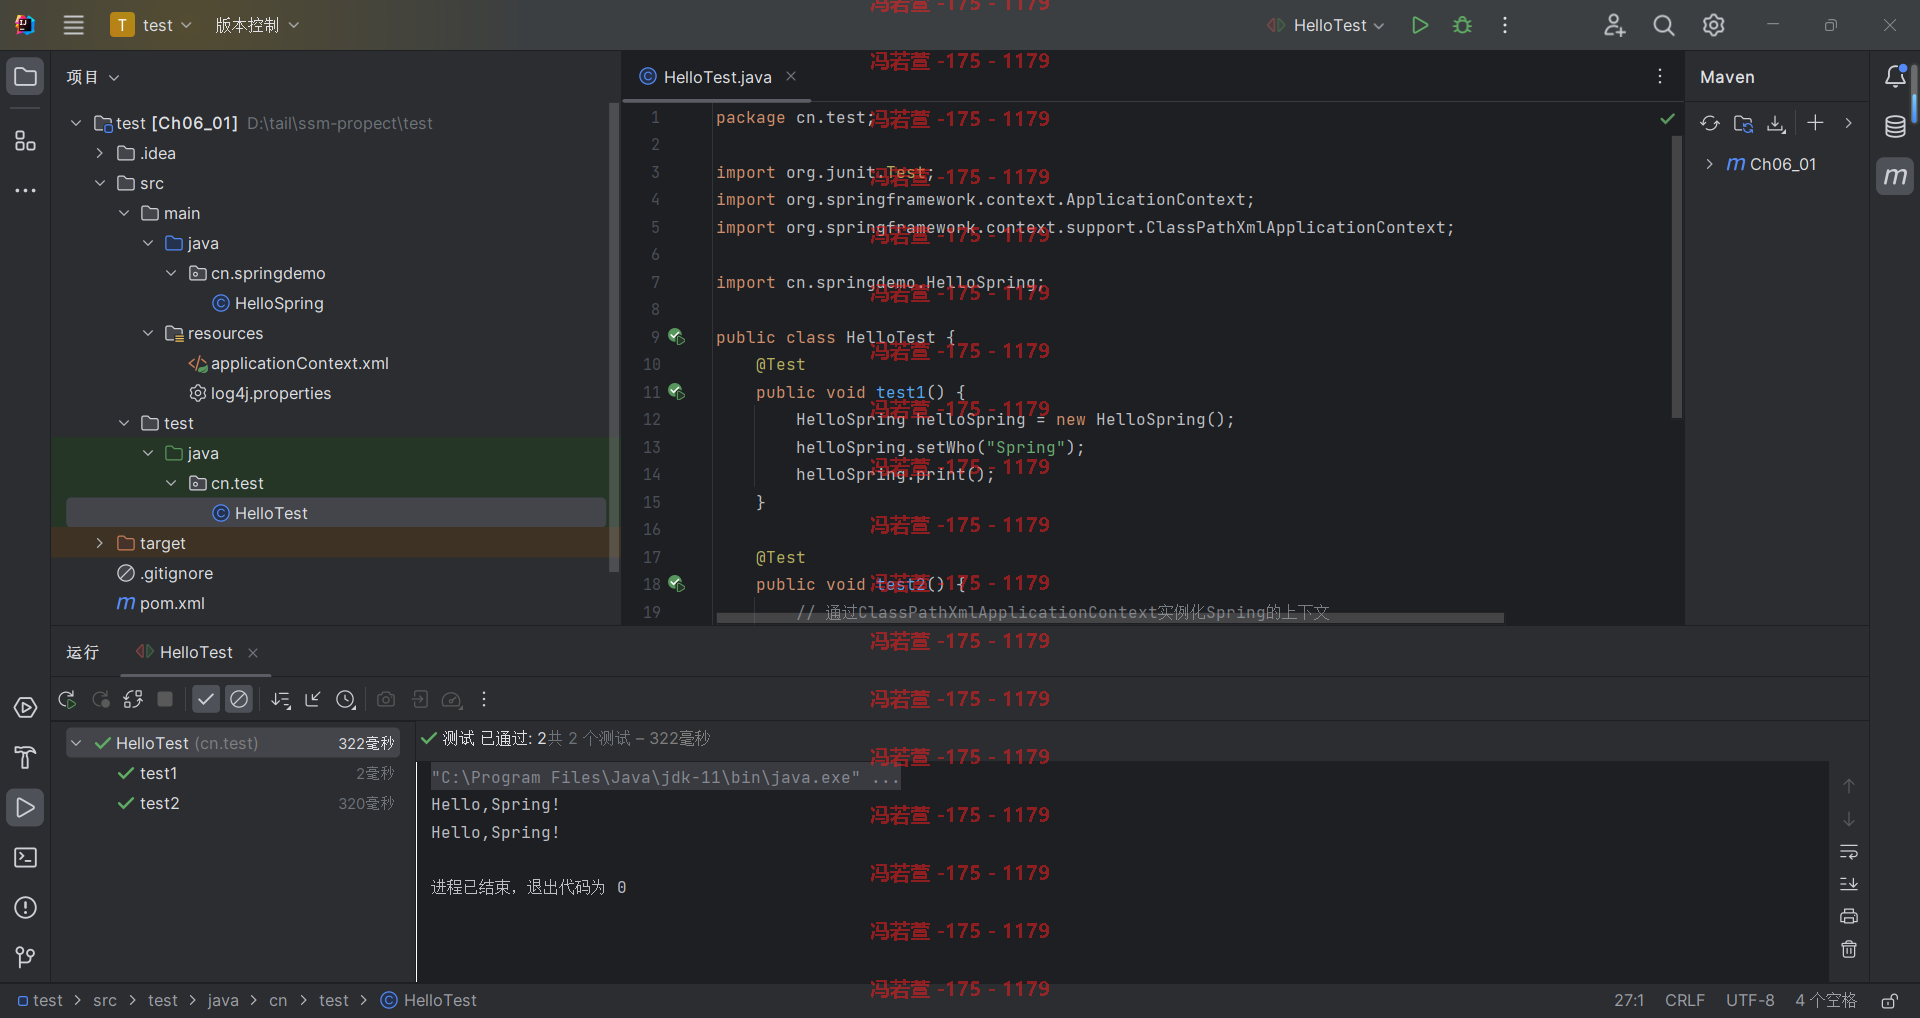Download Maven sources and documentation
The image size is (1920, 1018).
pyautogui.click(x=1776, y=123)
